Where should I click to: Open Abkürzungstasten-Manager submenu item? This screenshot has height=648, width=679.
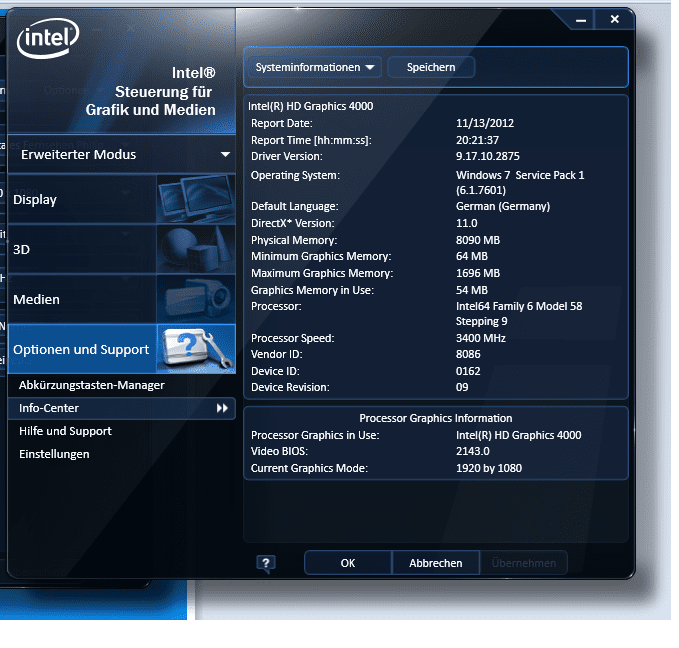point(92,385)
